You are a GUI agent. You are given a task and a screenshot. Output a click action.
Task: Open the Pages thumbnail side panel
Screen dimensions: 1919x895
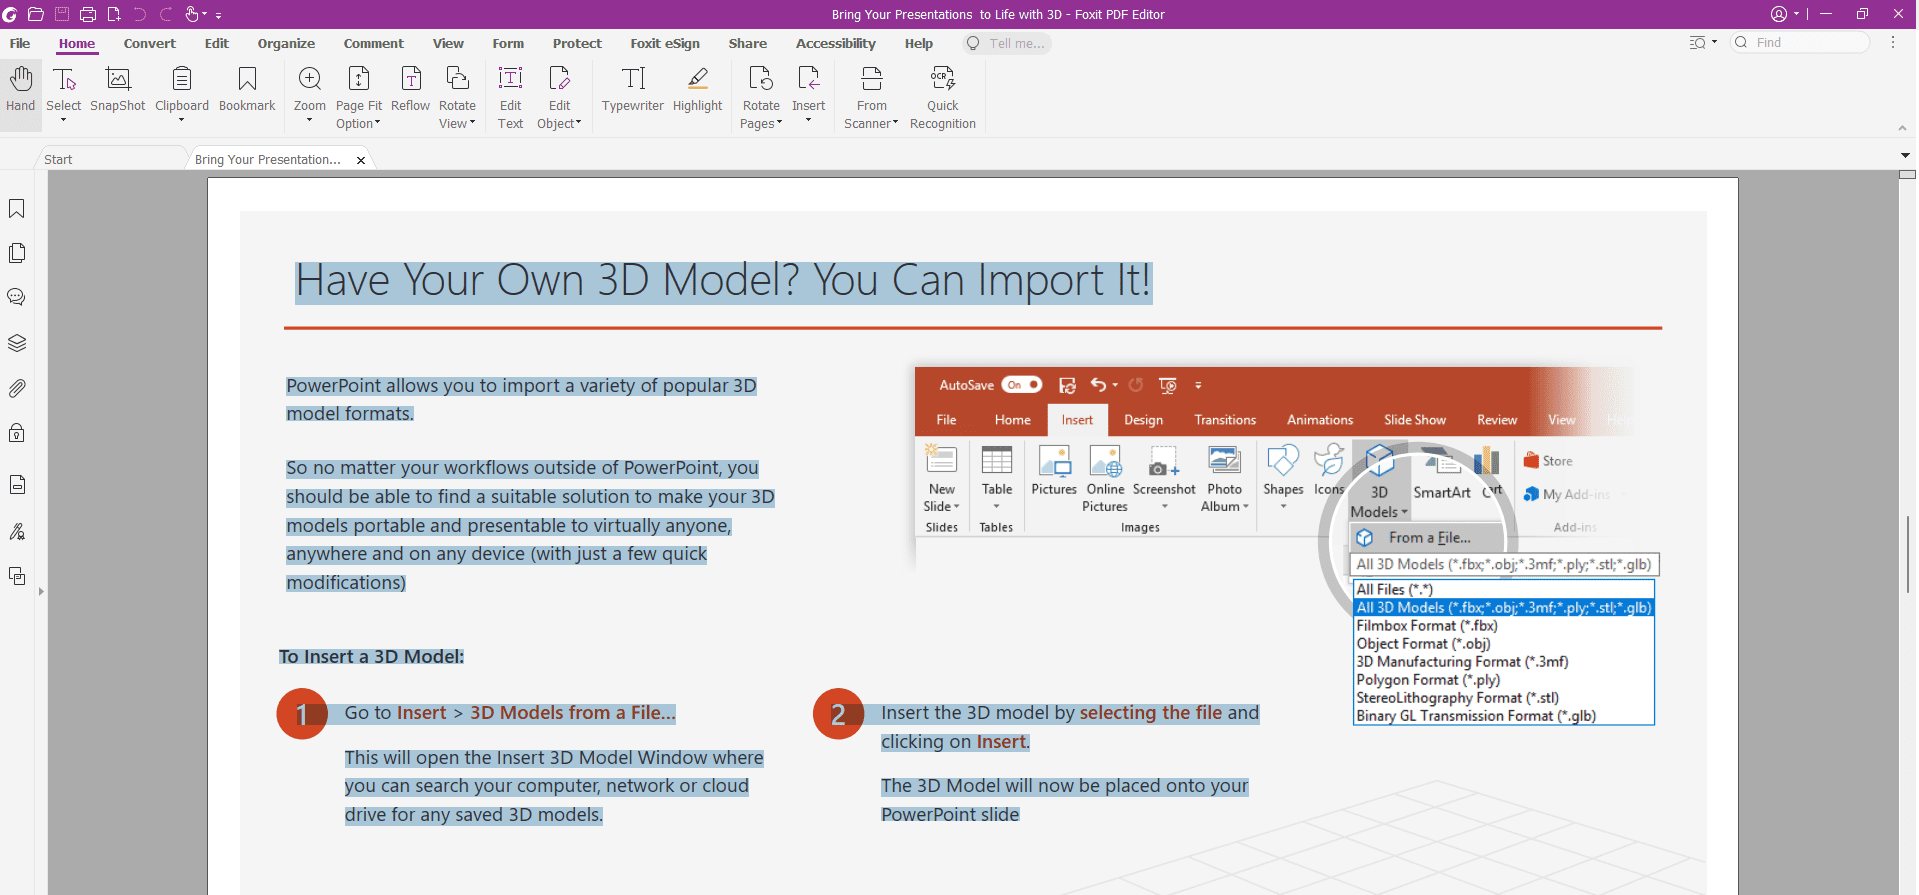[17, 253]
